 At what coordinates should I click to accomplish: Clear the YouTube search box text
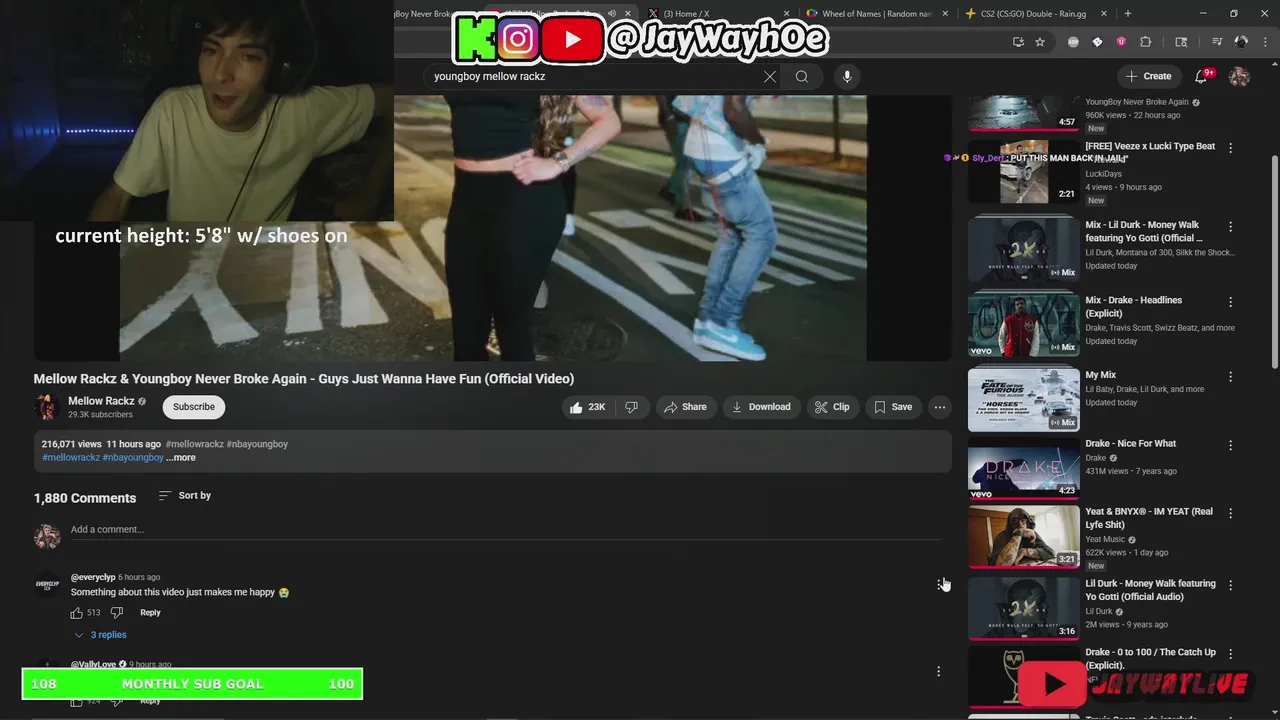(x=770, y=76)
